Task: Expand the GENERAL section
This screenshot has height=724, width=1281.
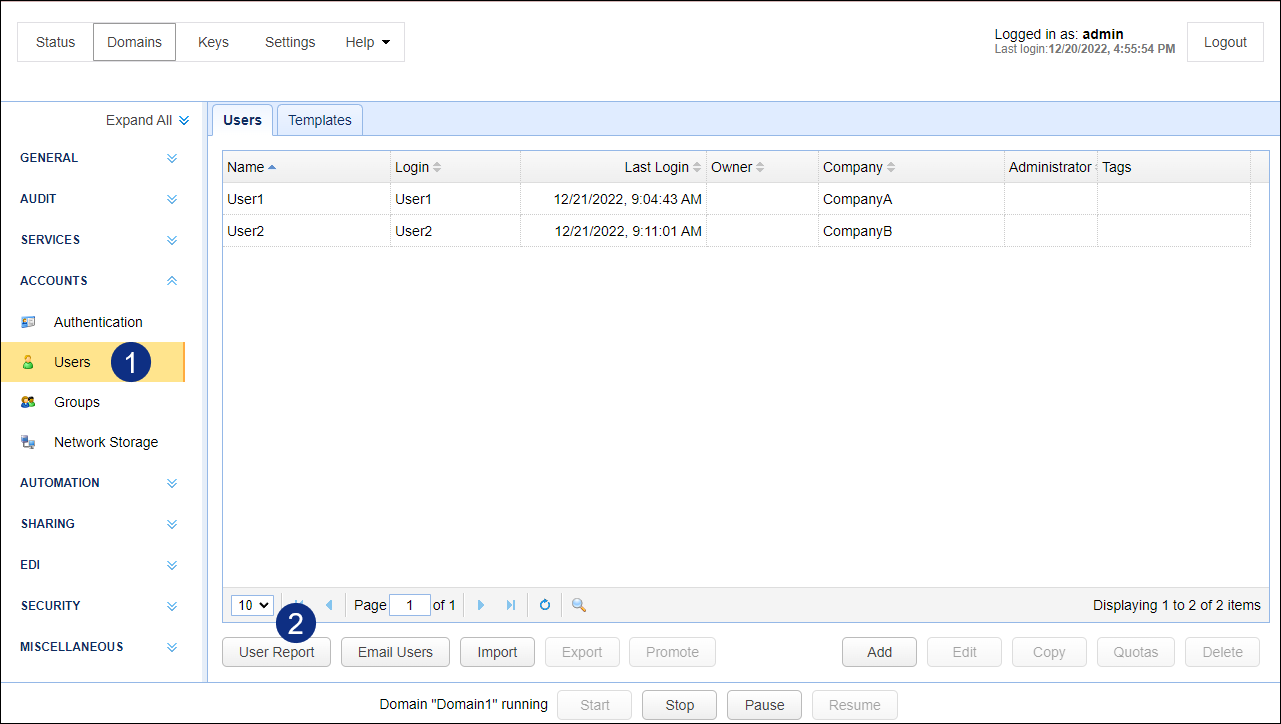Action: pos(172,158)
